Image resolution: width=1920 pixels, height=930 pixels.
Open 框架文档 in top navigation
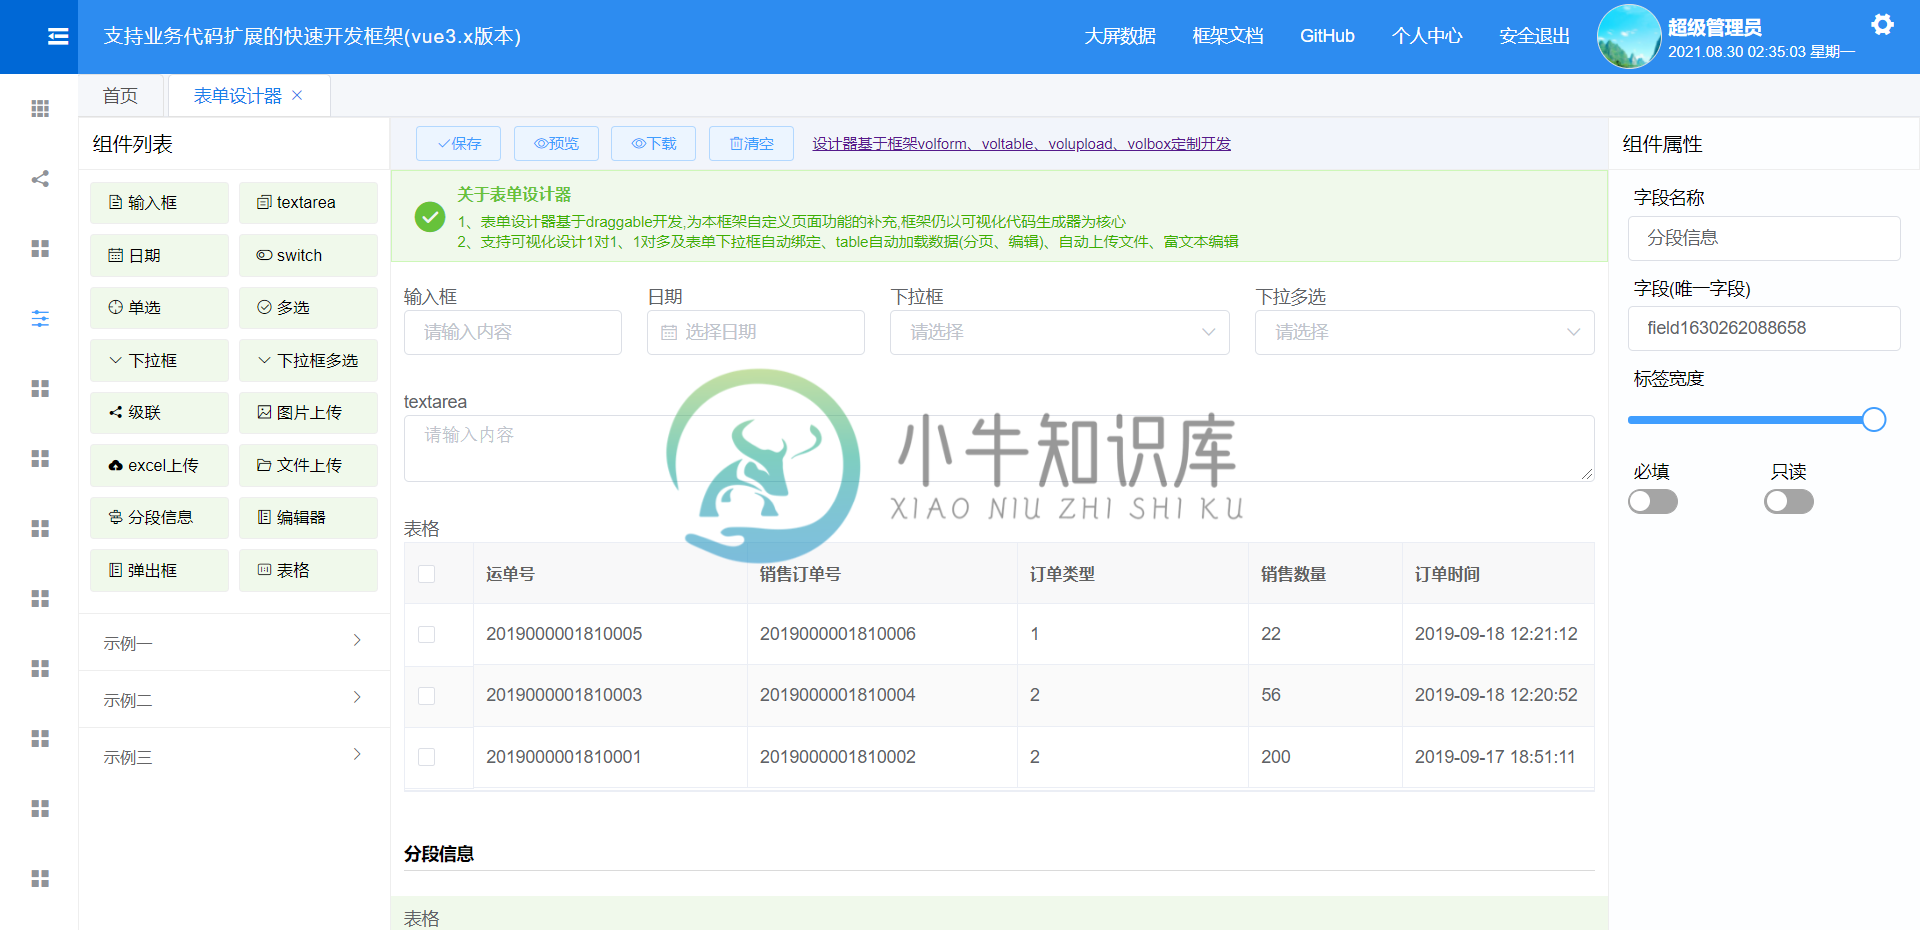coord(1228,36)
